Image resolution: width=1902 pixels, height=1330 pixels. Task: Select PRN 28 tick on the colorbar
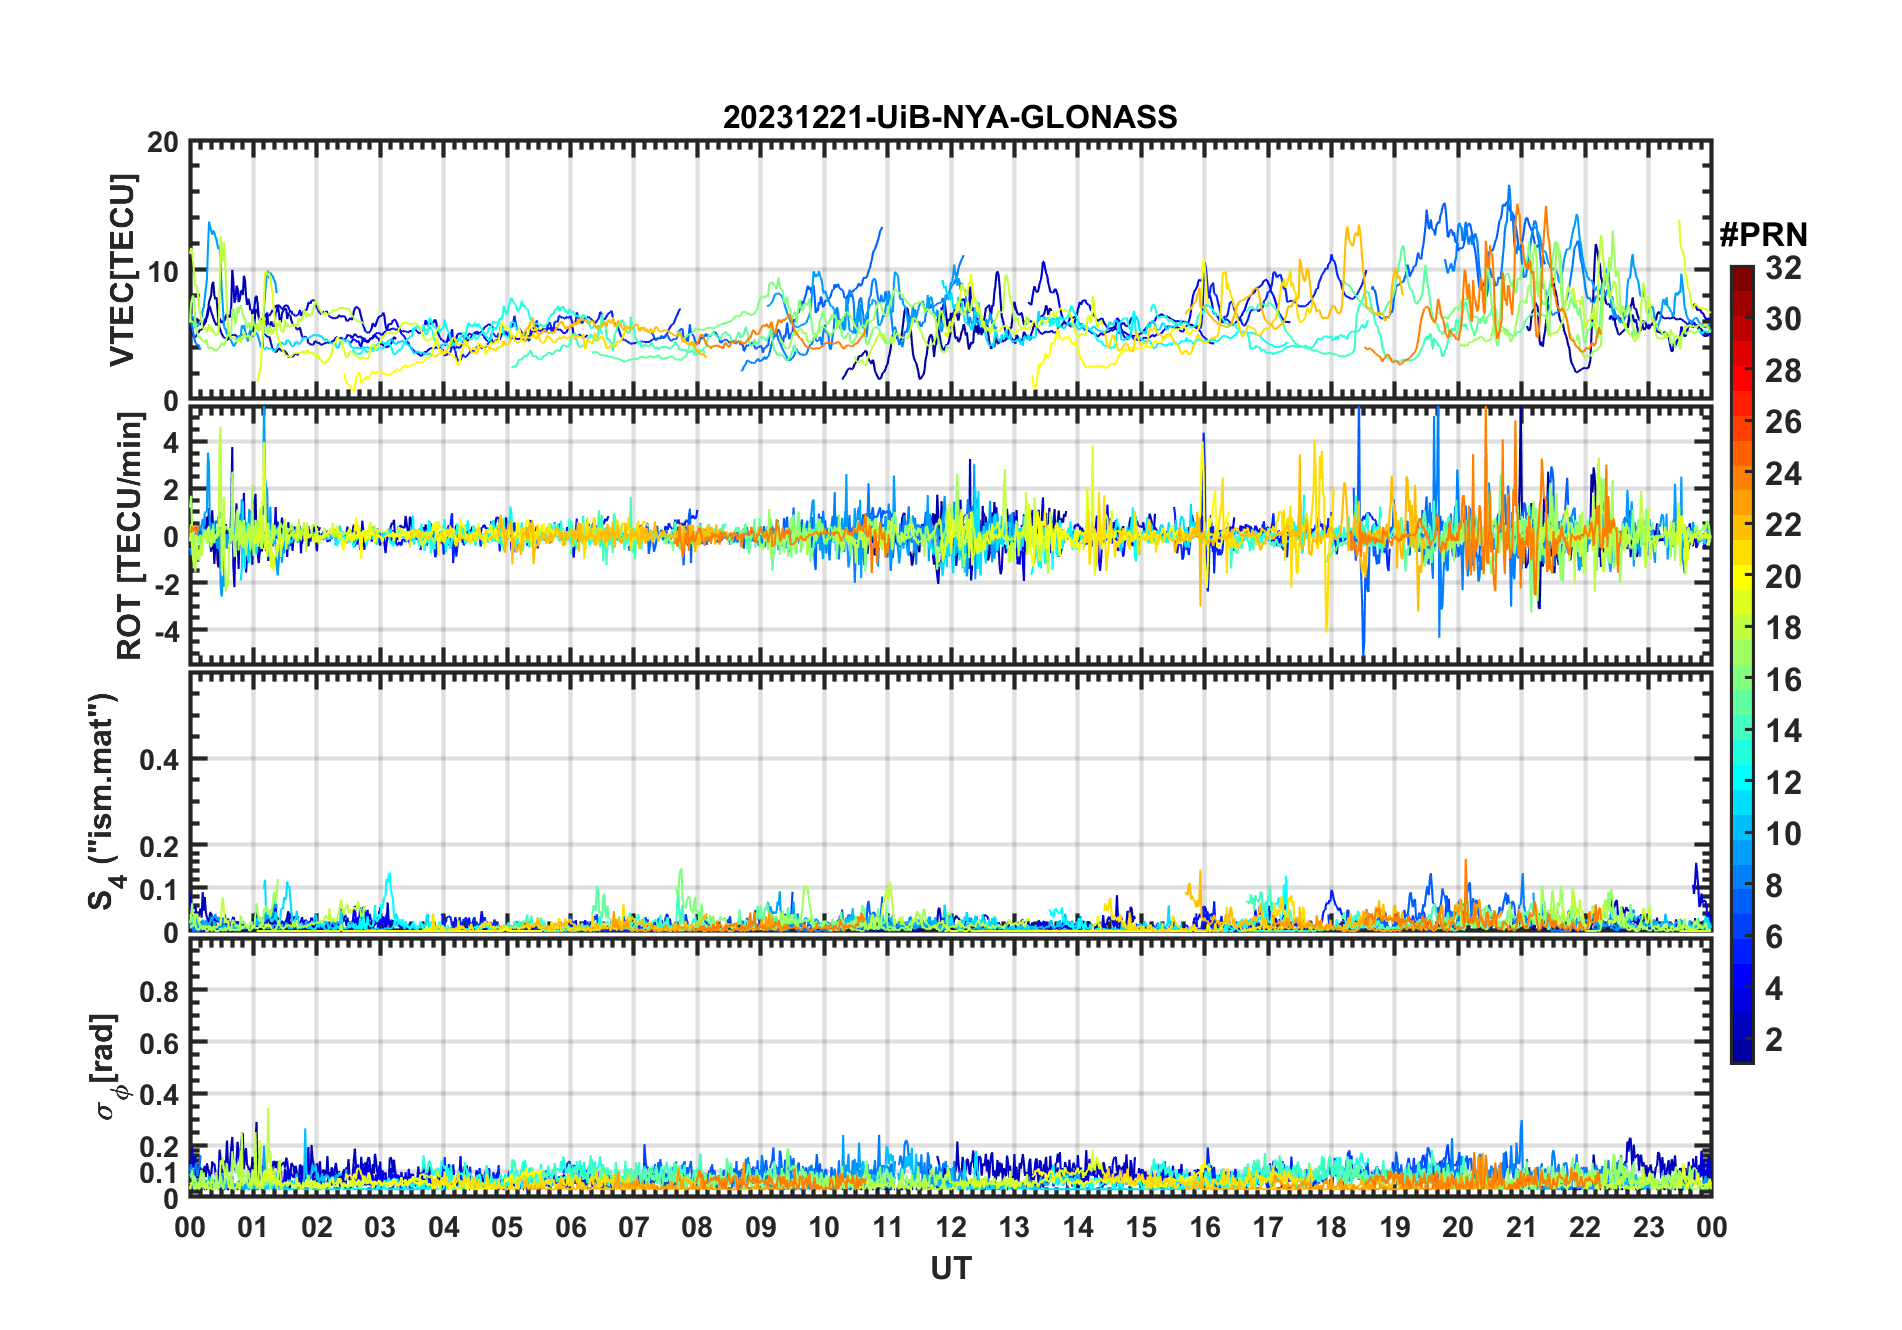click(x=1783, y=371)
